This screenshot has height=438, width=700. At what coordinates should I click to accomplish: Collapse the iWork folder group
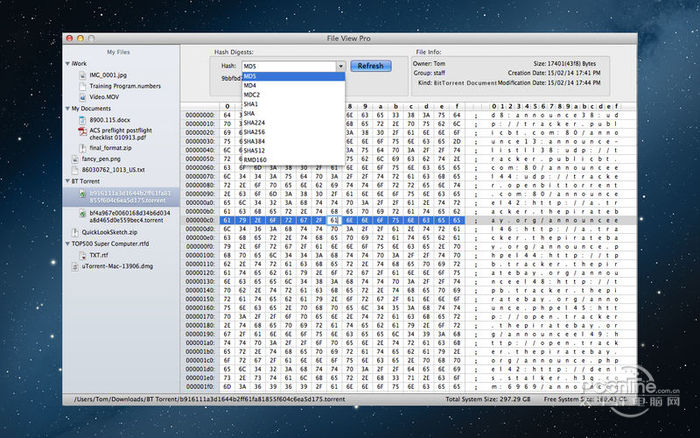coord(67,63)
